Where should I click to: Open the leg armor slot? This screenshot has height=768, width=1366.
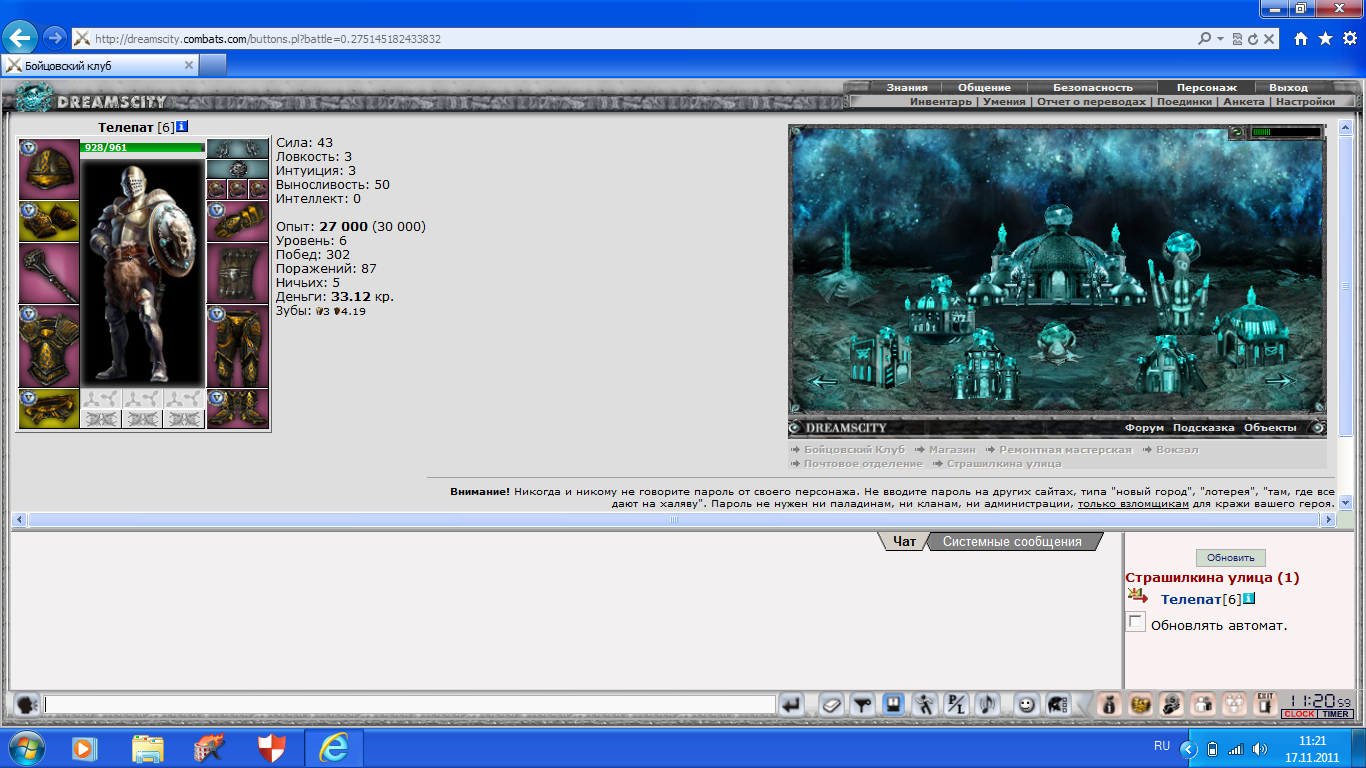[237, 346]
